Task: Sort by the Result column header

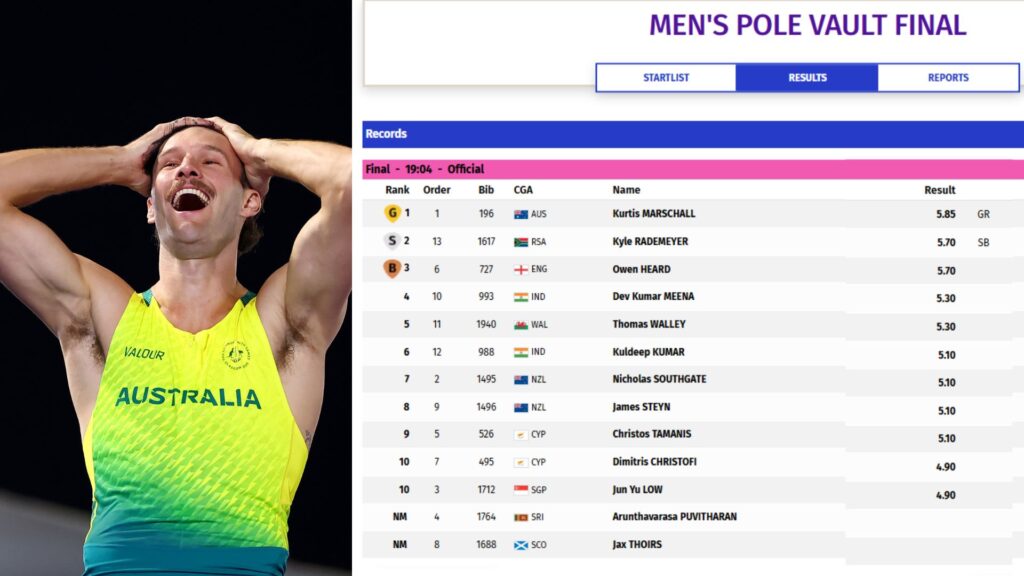Action: [x=939, y=190]
